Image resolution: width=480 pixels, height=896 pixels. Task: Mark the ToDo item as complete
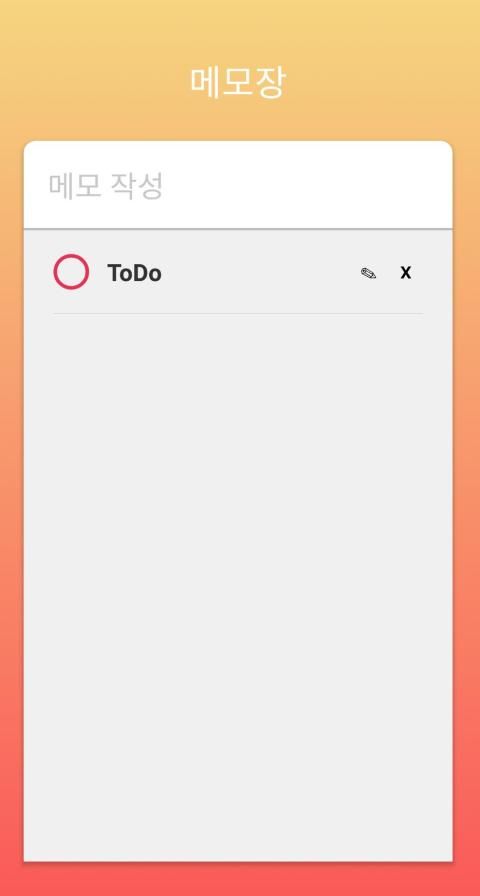click(x=71, y=272)
